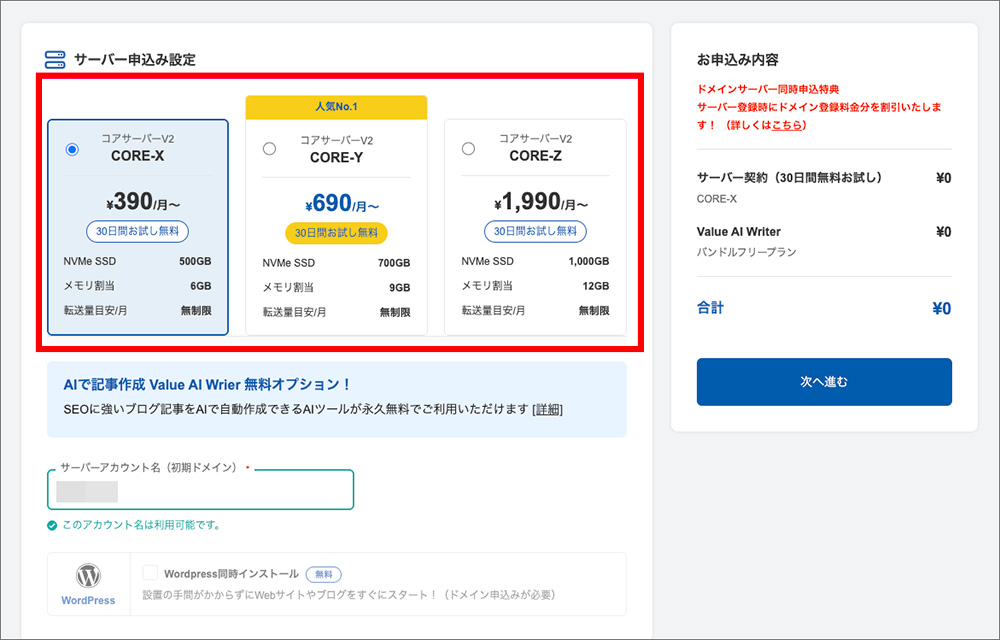Click the 合計 label in the summary
1000x640 pixels.
click(710, 308)
